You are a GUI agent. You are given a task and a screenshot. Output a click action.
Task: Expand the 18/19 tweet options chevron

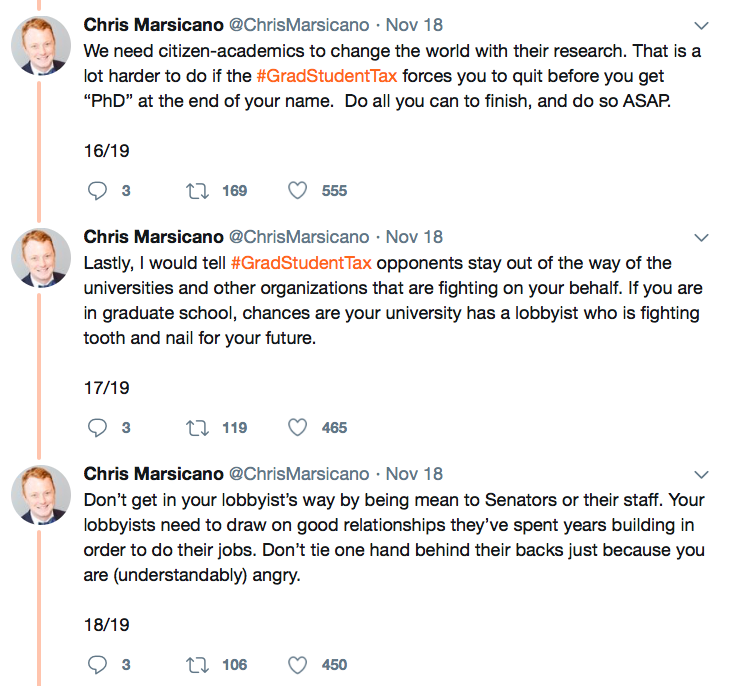(x=701, y=475)
